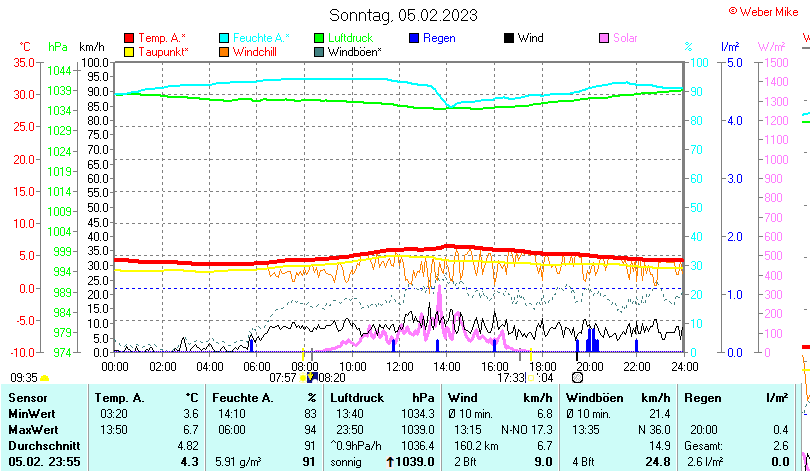The width and height of the screenshot is (810, 471).
Task: Click the moon phase icon below the time axis
Action: pos(577,378)
